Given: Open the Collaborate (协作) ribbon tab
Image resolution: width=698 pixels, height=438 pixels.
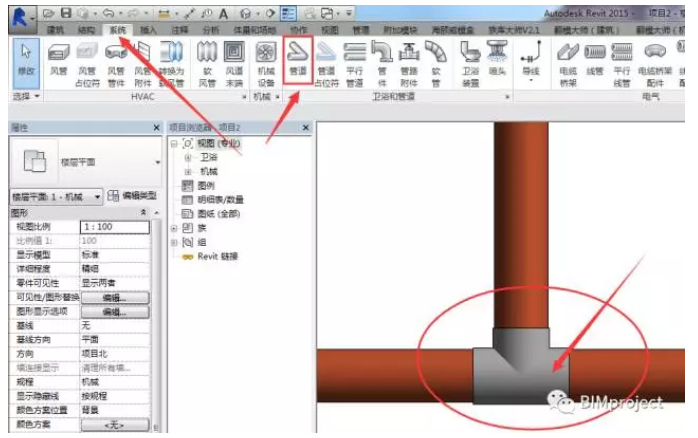Looking at the screenshot, I should 299,30.
